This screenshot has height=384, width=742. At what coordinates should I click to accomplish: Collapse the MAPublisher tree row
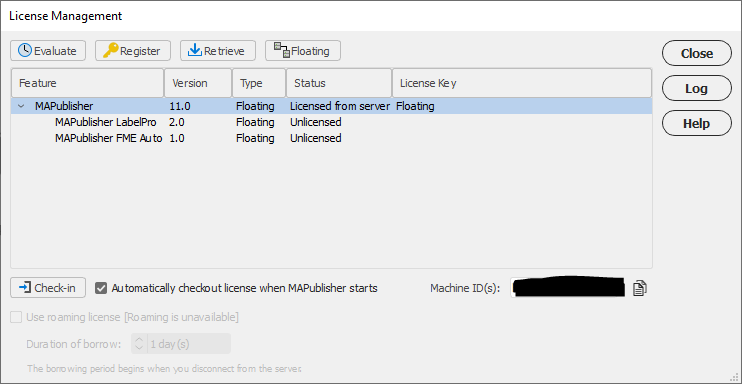tap(21, 107)
